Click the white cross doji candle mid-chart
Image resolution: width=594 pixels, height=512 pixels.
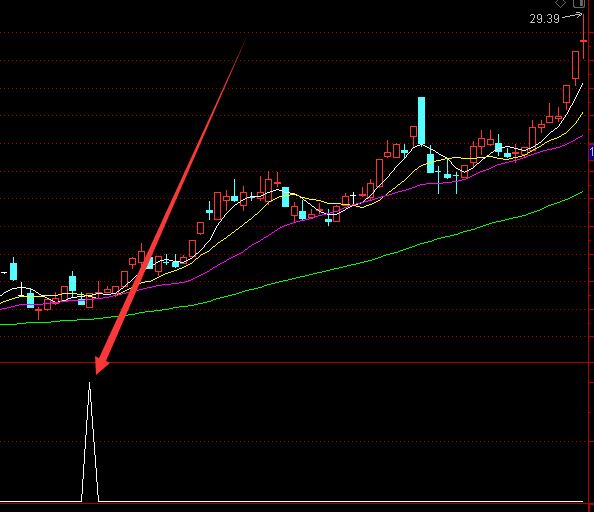point(353,197)
